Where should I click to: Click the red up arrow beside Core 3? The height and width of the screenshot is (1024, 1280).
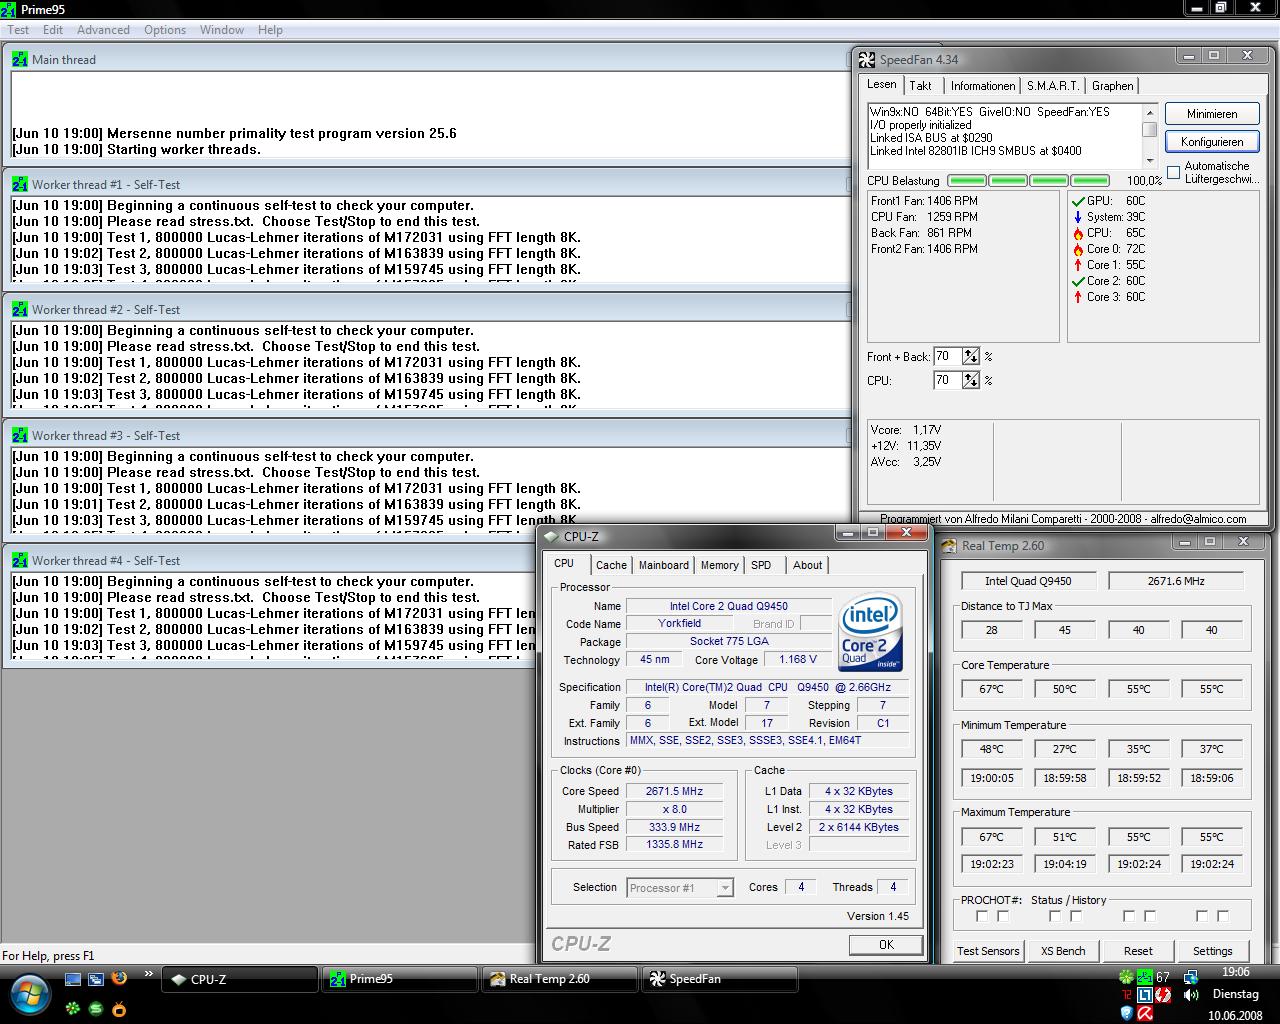pyautogui.click(x=1078, y=297)
